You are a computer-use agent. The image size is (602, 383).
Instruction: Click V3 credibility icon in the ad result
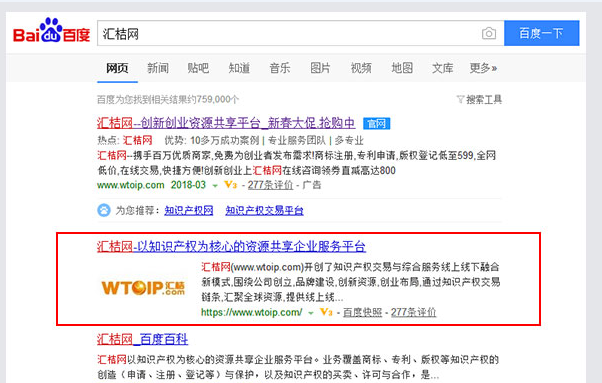click(230, 185)
